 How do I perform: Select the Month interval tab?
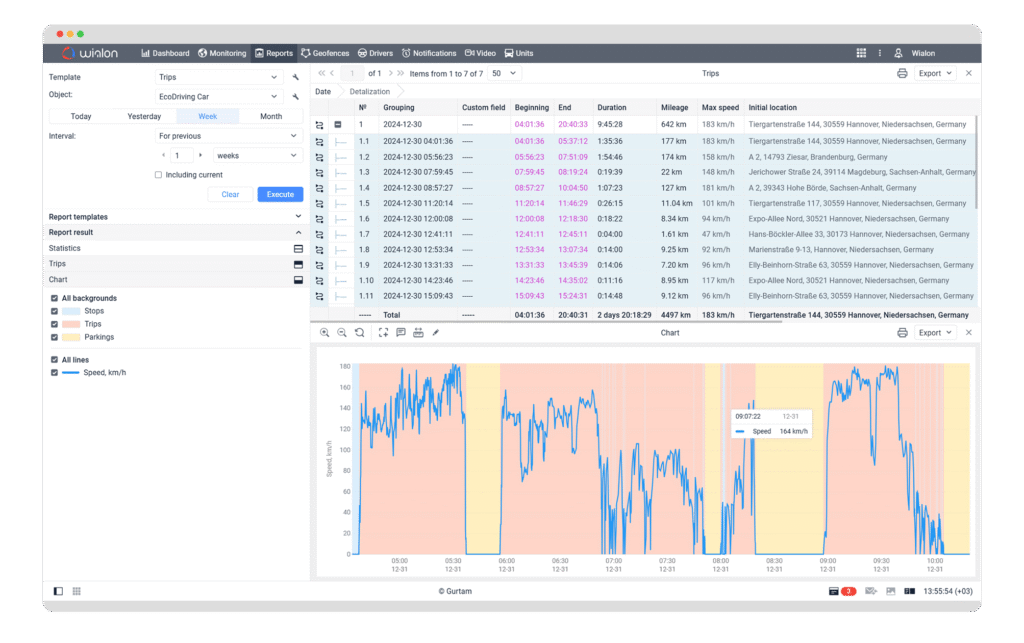[271, 116]
